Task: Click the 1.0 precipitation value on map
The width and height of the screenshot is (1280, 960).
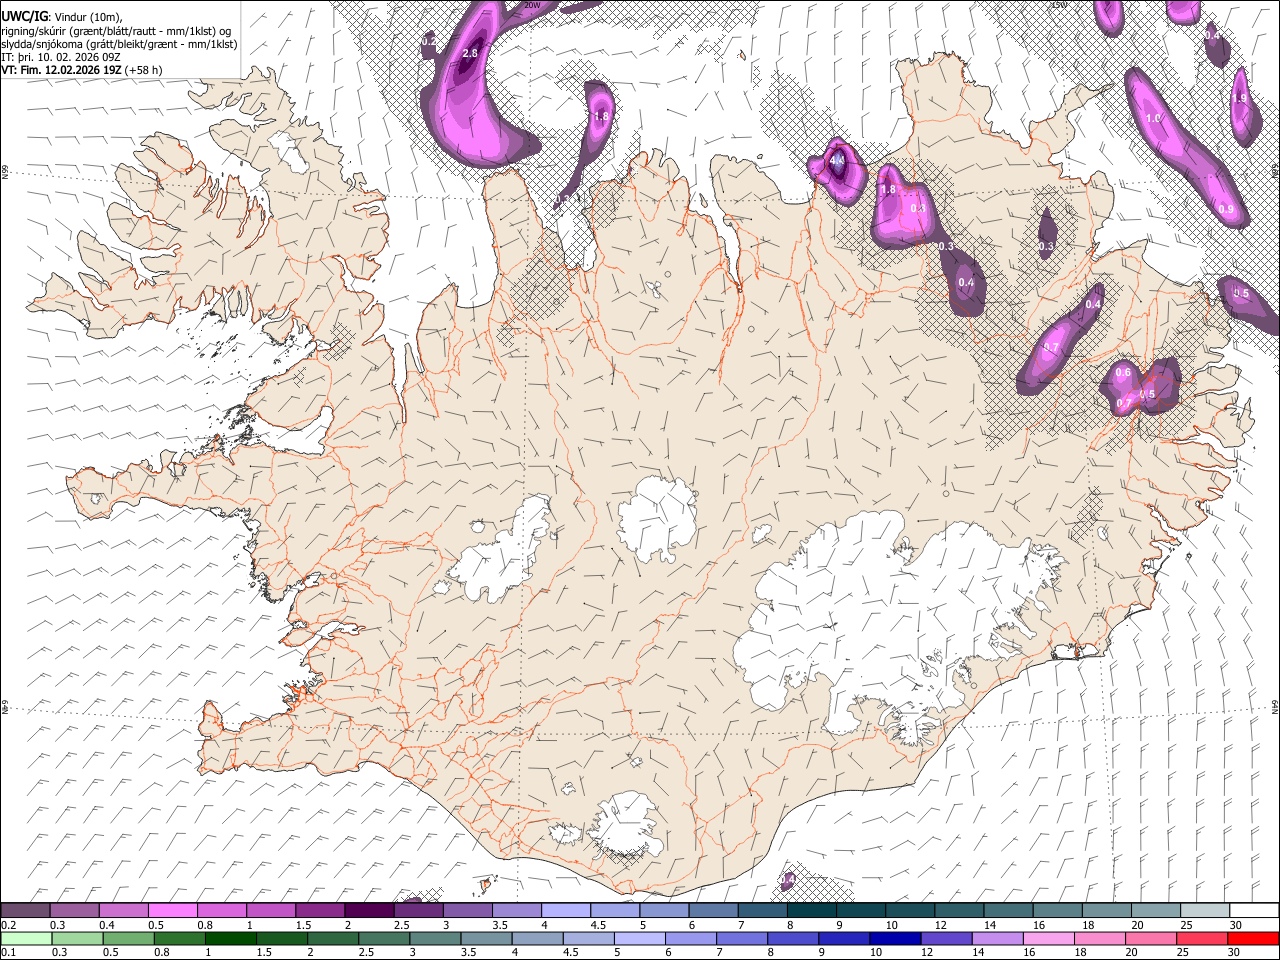Action: (1153, 118)
